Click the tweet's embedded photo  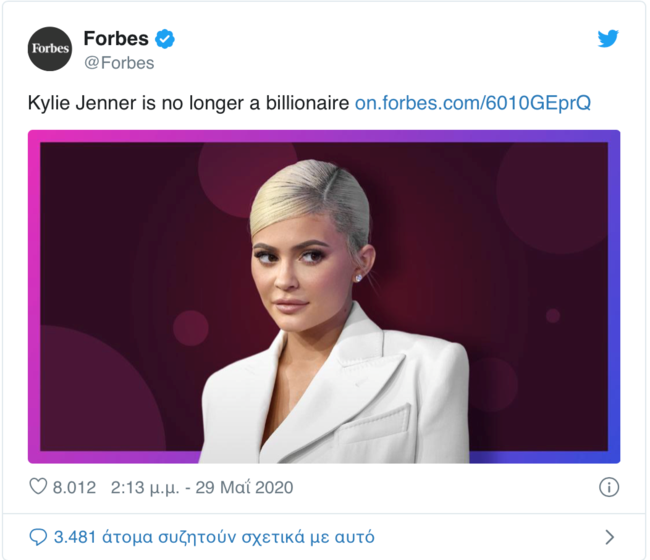(x=323, y=296)
